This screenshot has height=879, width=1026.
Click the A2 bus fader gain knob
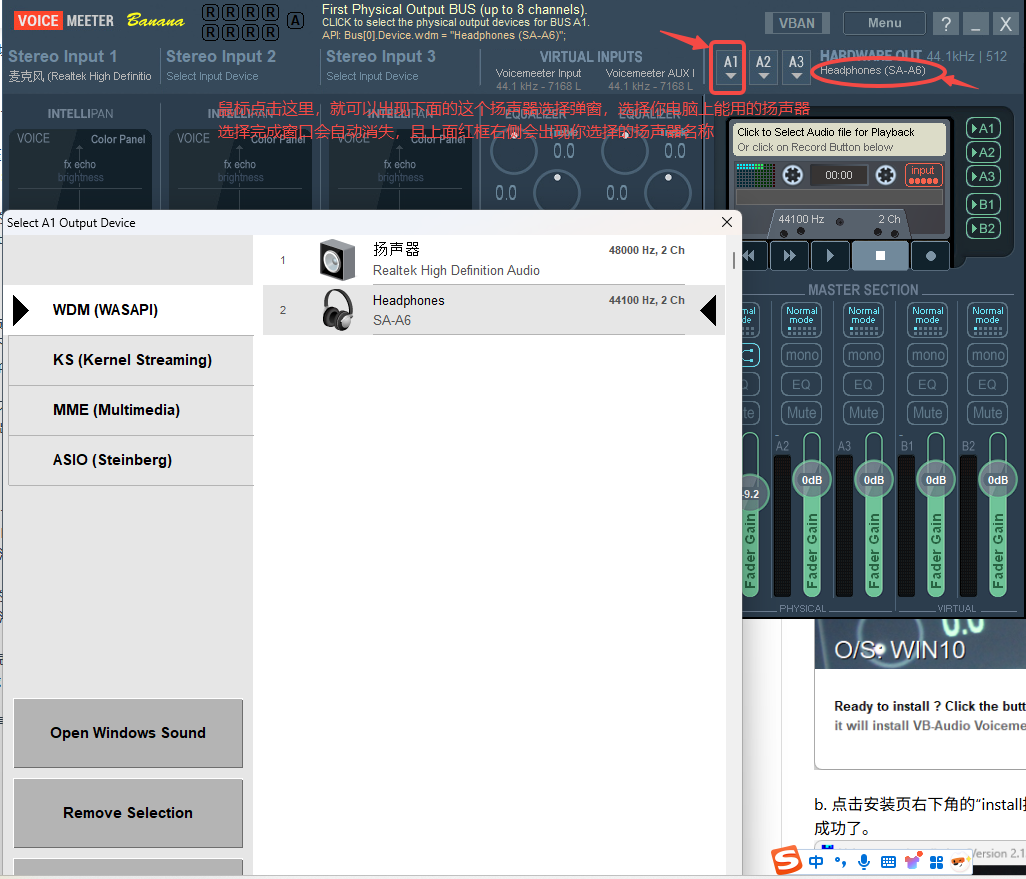tap(811, 480)
